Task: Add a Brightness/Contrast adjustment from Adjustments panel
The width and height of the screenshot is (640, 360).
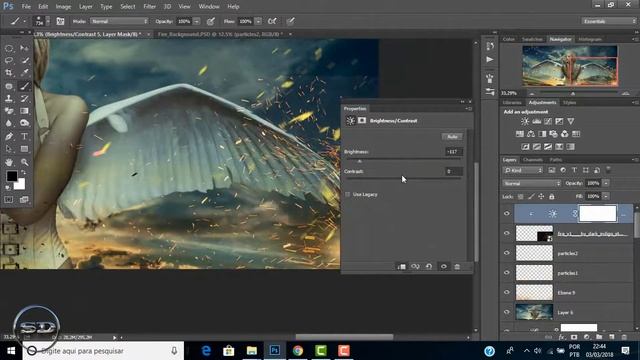Action: [x=525, y=121]
